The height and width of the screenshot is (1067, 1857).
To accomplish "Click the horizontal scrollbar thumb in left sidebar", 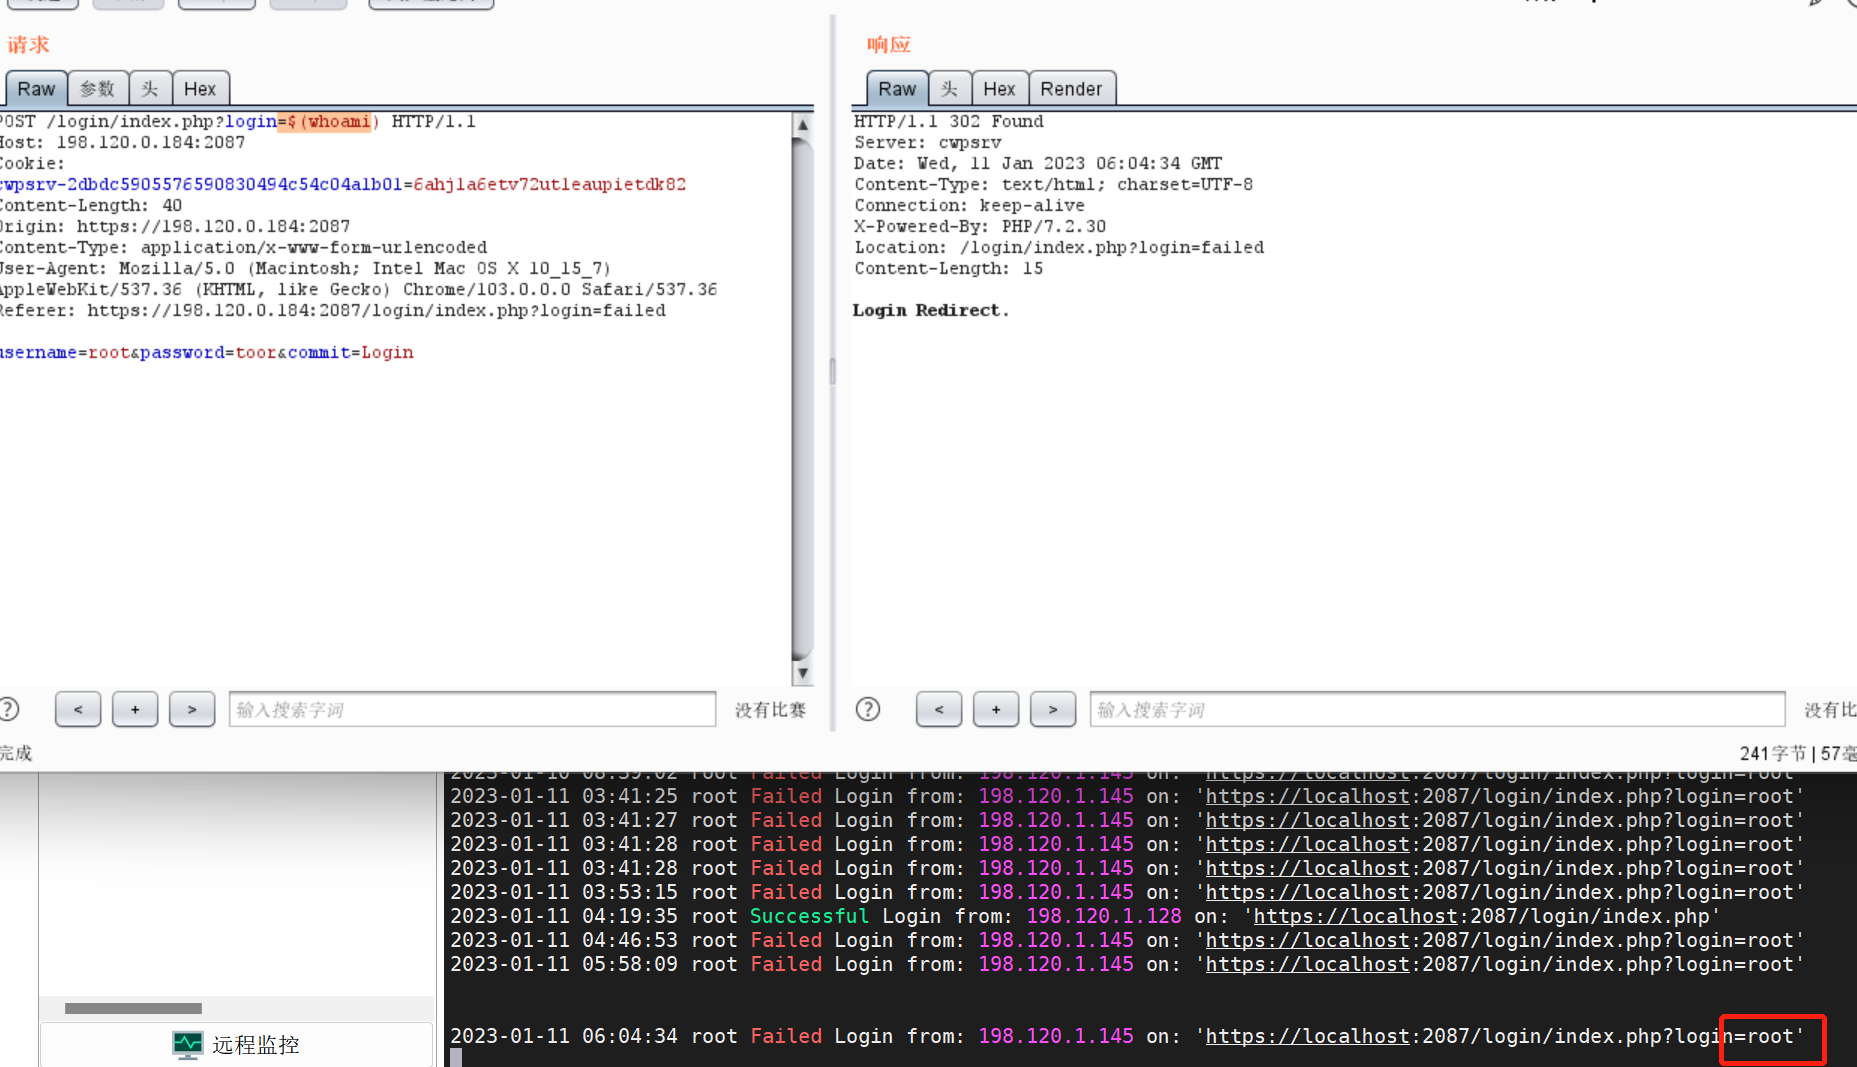I will pos(133,1008).
